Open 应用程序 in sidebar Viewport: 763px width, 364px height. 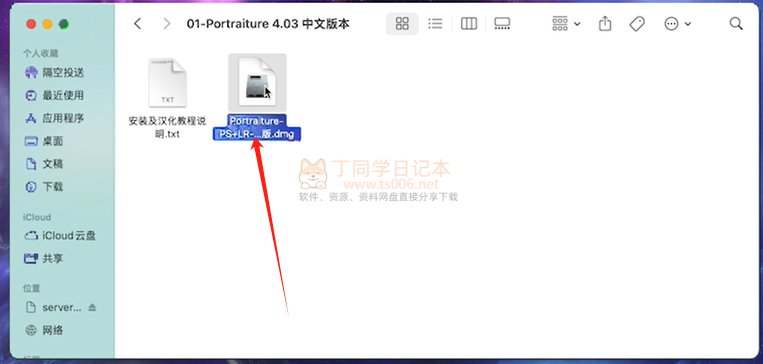click(63, 118)
